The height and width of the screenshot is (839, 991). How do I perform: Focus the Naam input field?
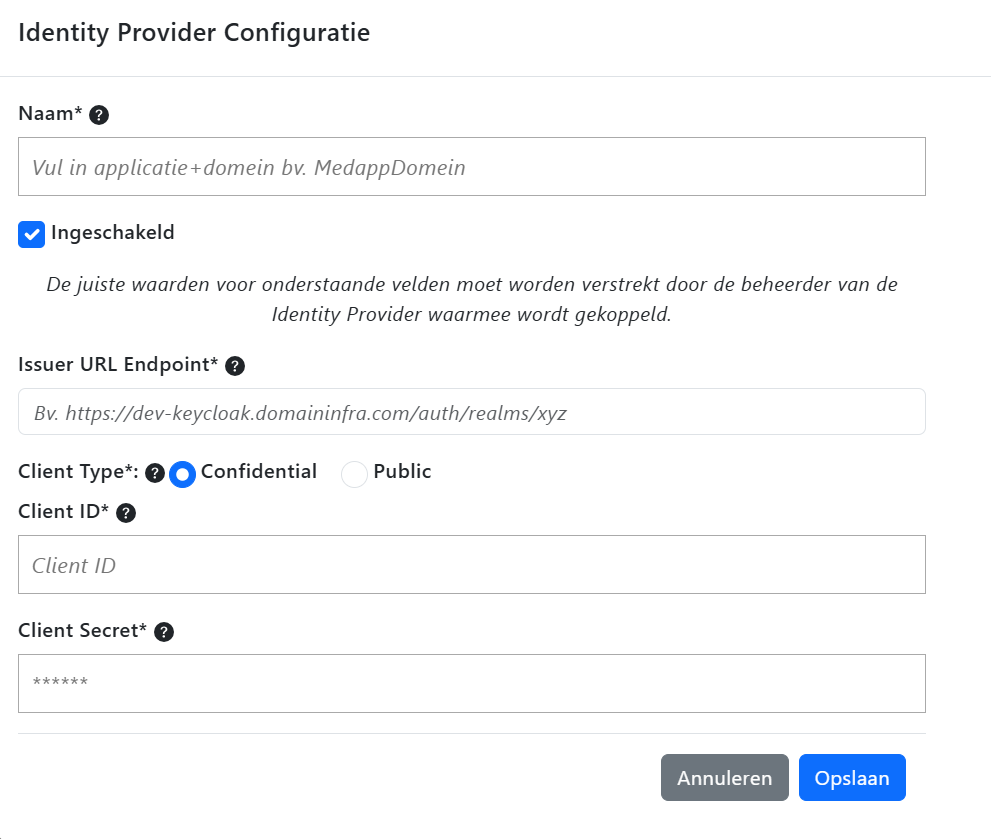click(x=472, y=167)
